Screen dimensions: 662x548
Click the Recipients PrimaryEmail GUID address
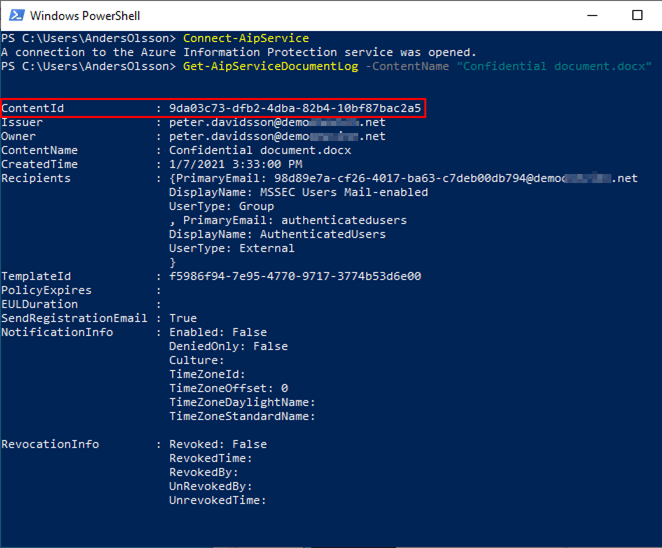click(x=400, y=178)
